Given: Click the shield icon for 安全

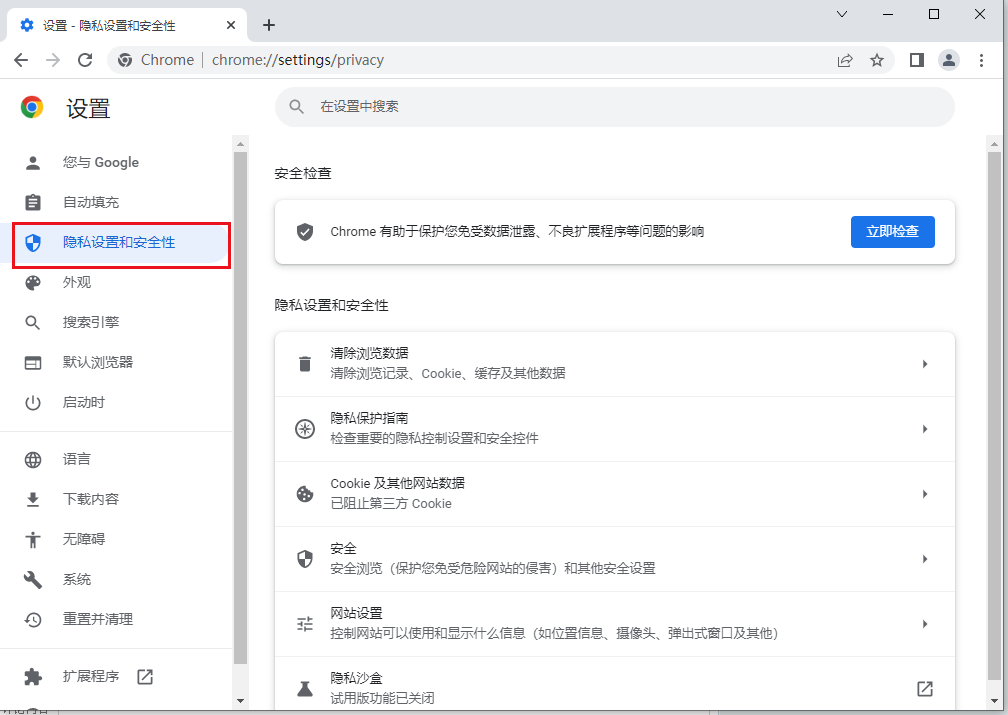Looking at the screenshot, I should pyautogui.click(x=305, y=559).
